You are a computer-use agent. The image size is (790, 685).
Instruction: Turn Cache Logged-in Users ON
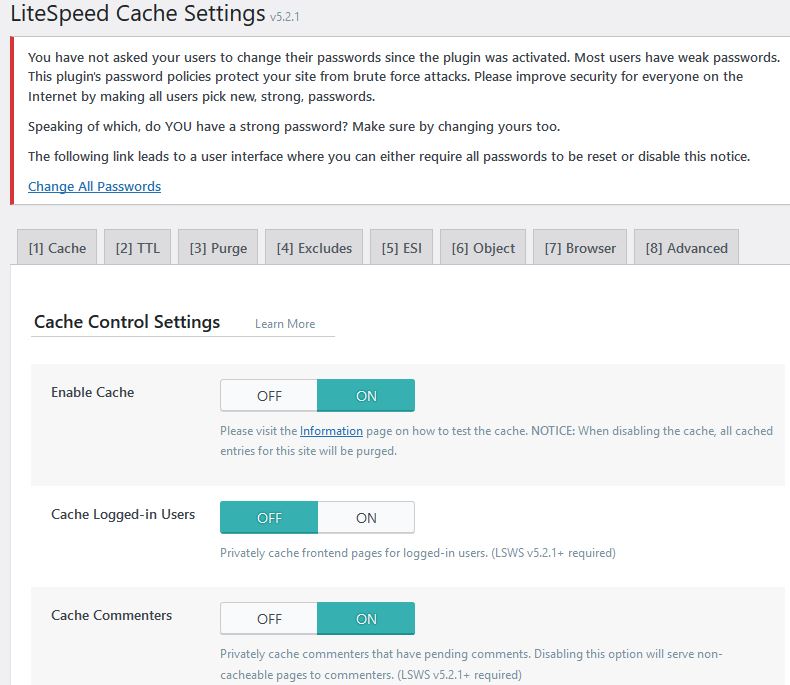[x=366, y=518]
